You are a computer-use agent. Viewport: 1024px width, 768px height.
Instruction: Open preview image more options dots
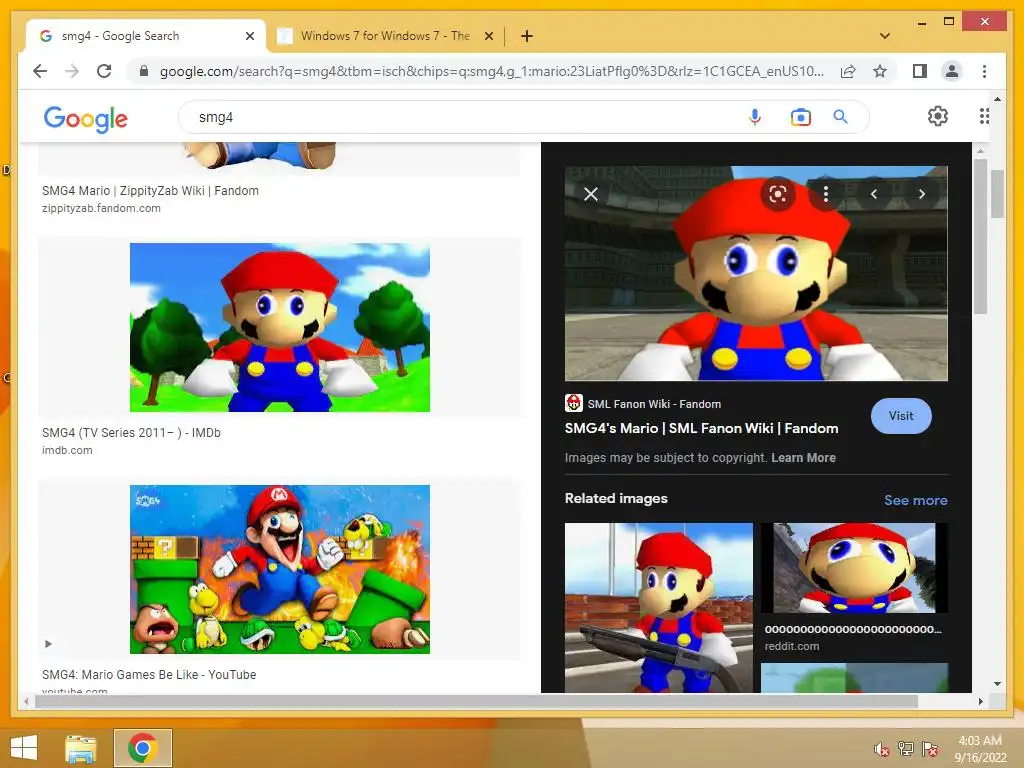pos(826,194)
